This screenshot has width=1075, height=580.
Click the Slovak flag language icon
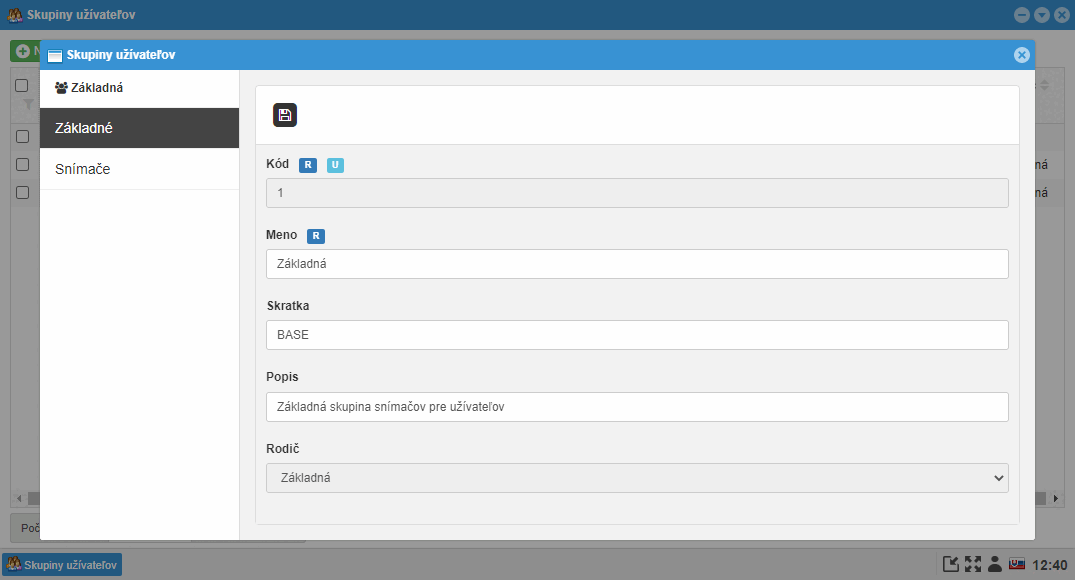point(1017,564)
